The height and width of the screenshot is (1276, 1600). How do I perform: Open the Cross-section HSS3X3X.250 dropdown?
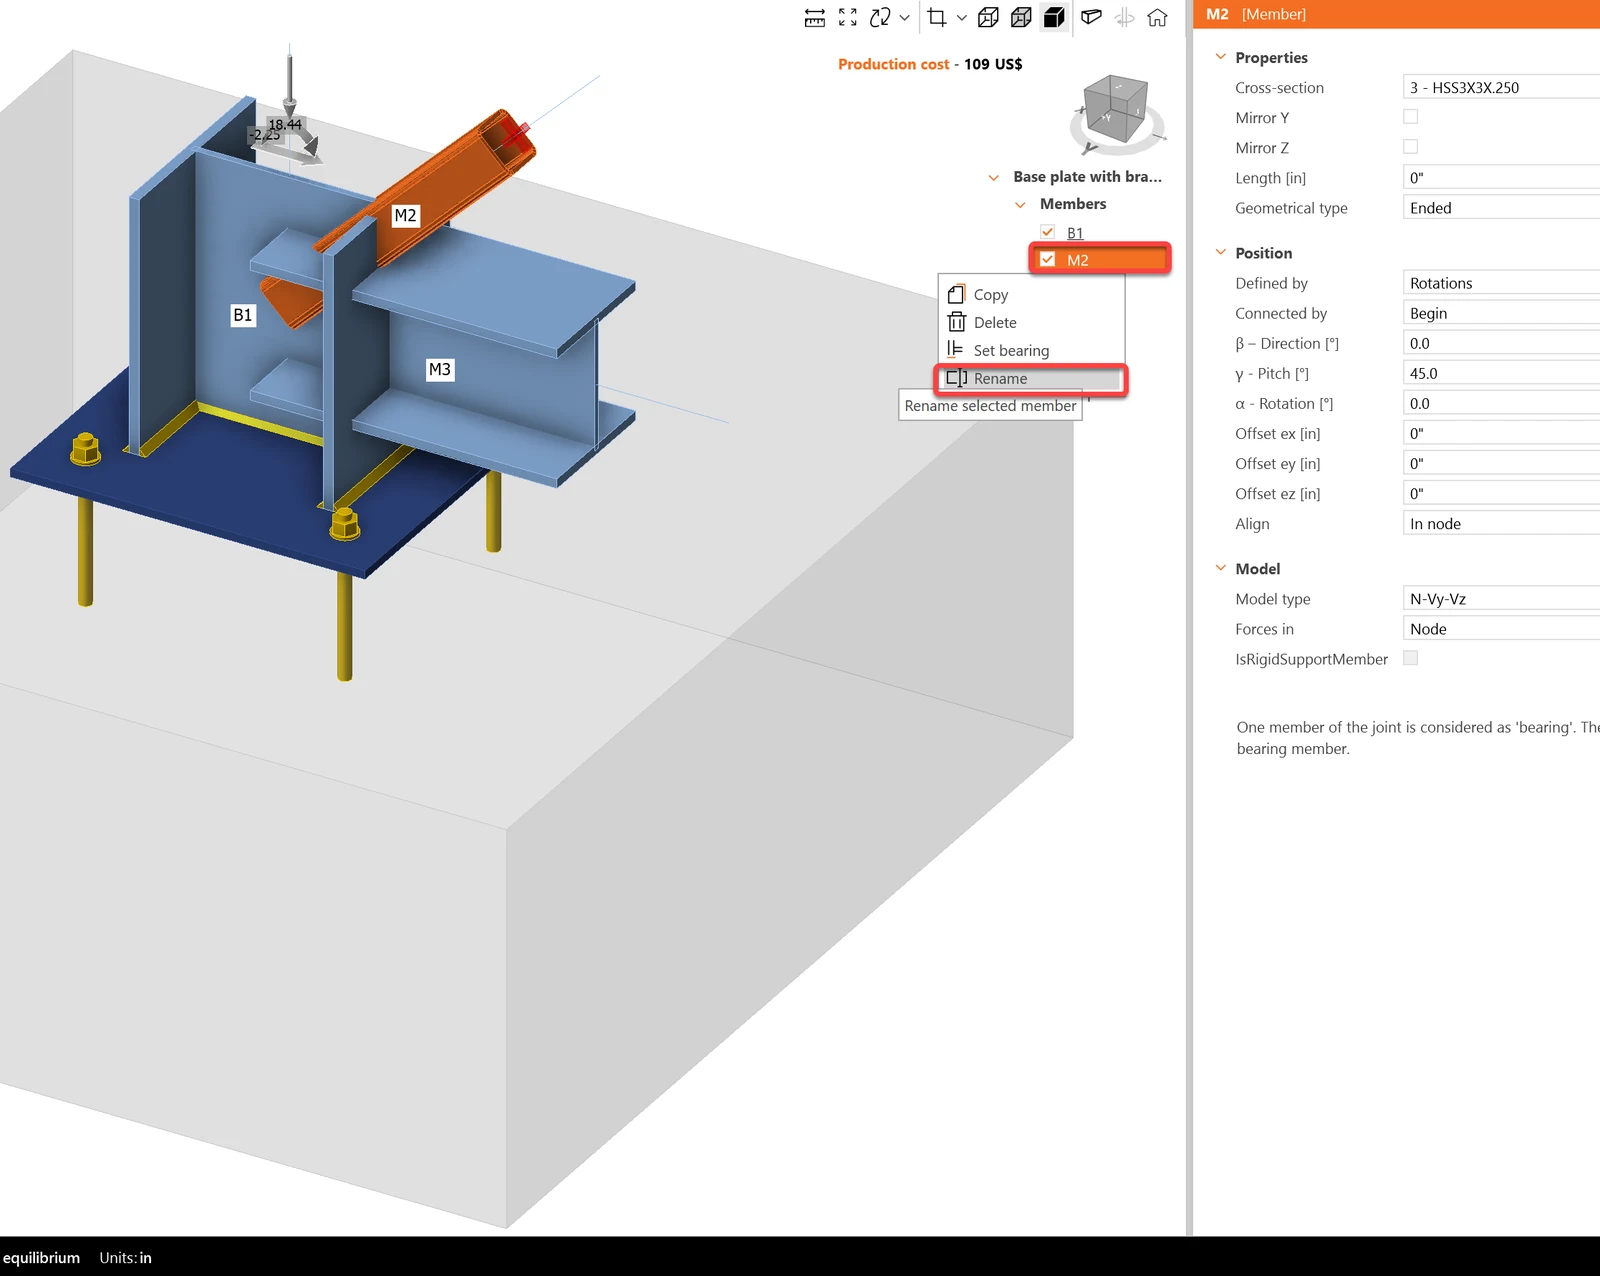point(1501,87)
